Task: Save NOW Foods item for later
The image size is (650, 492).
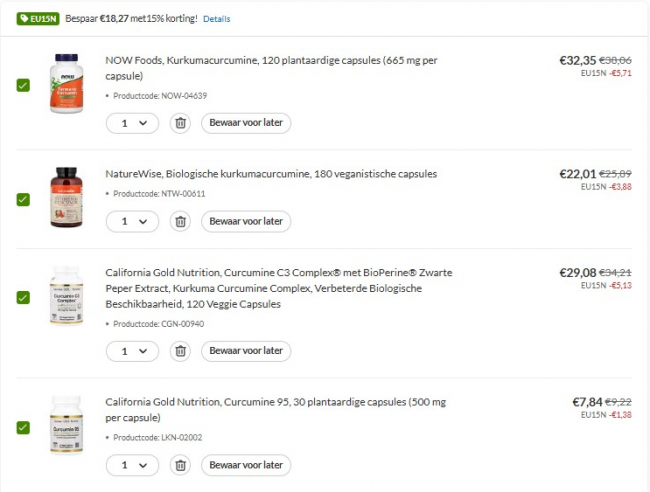Action: pos(246,123)
